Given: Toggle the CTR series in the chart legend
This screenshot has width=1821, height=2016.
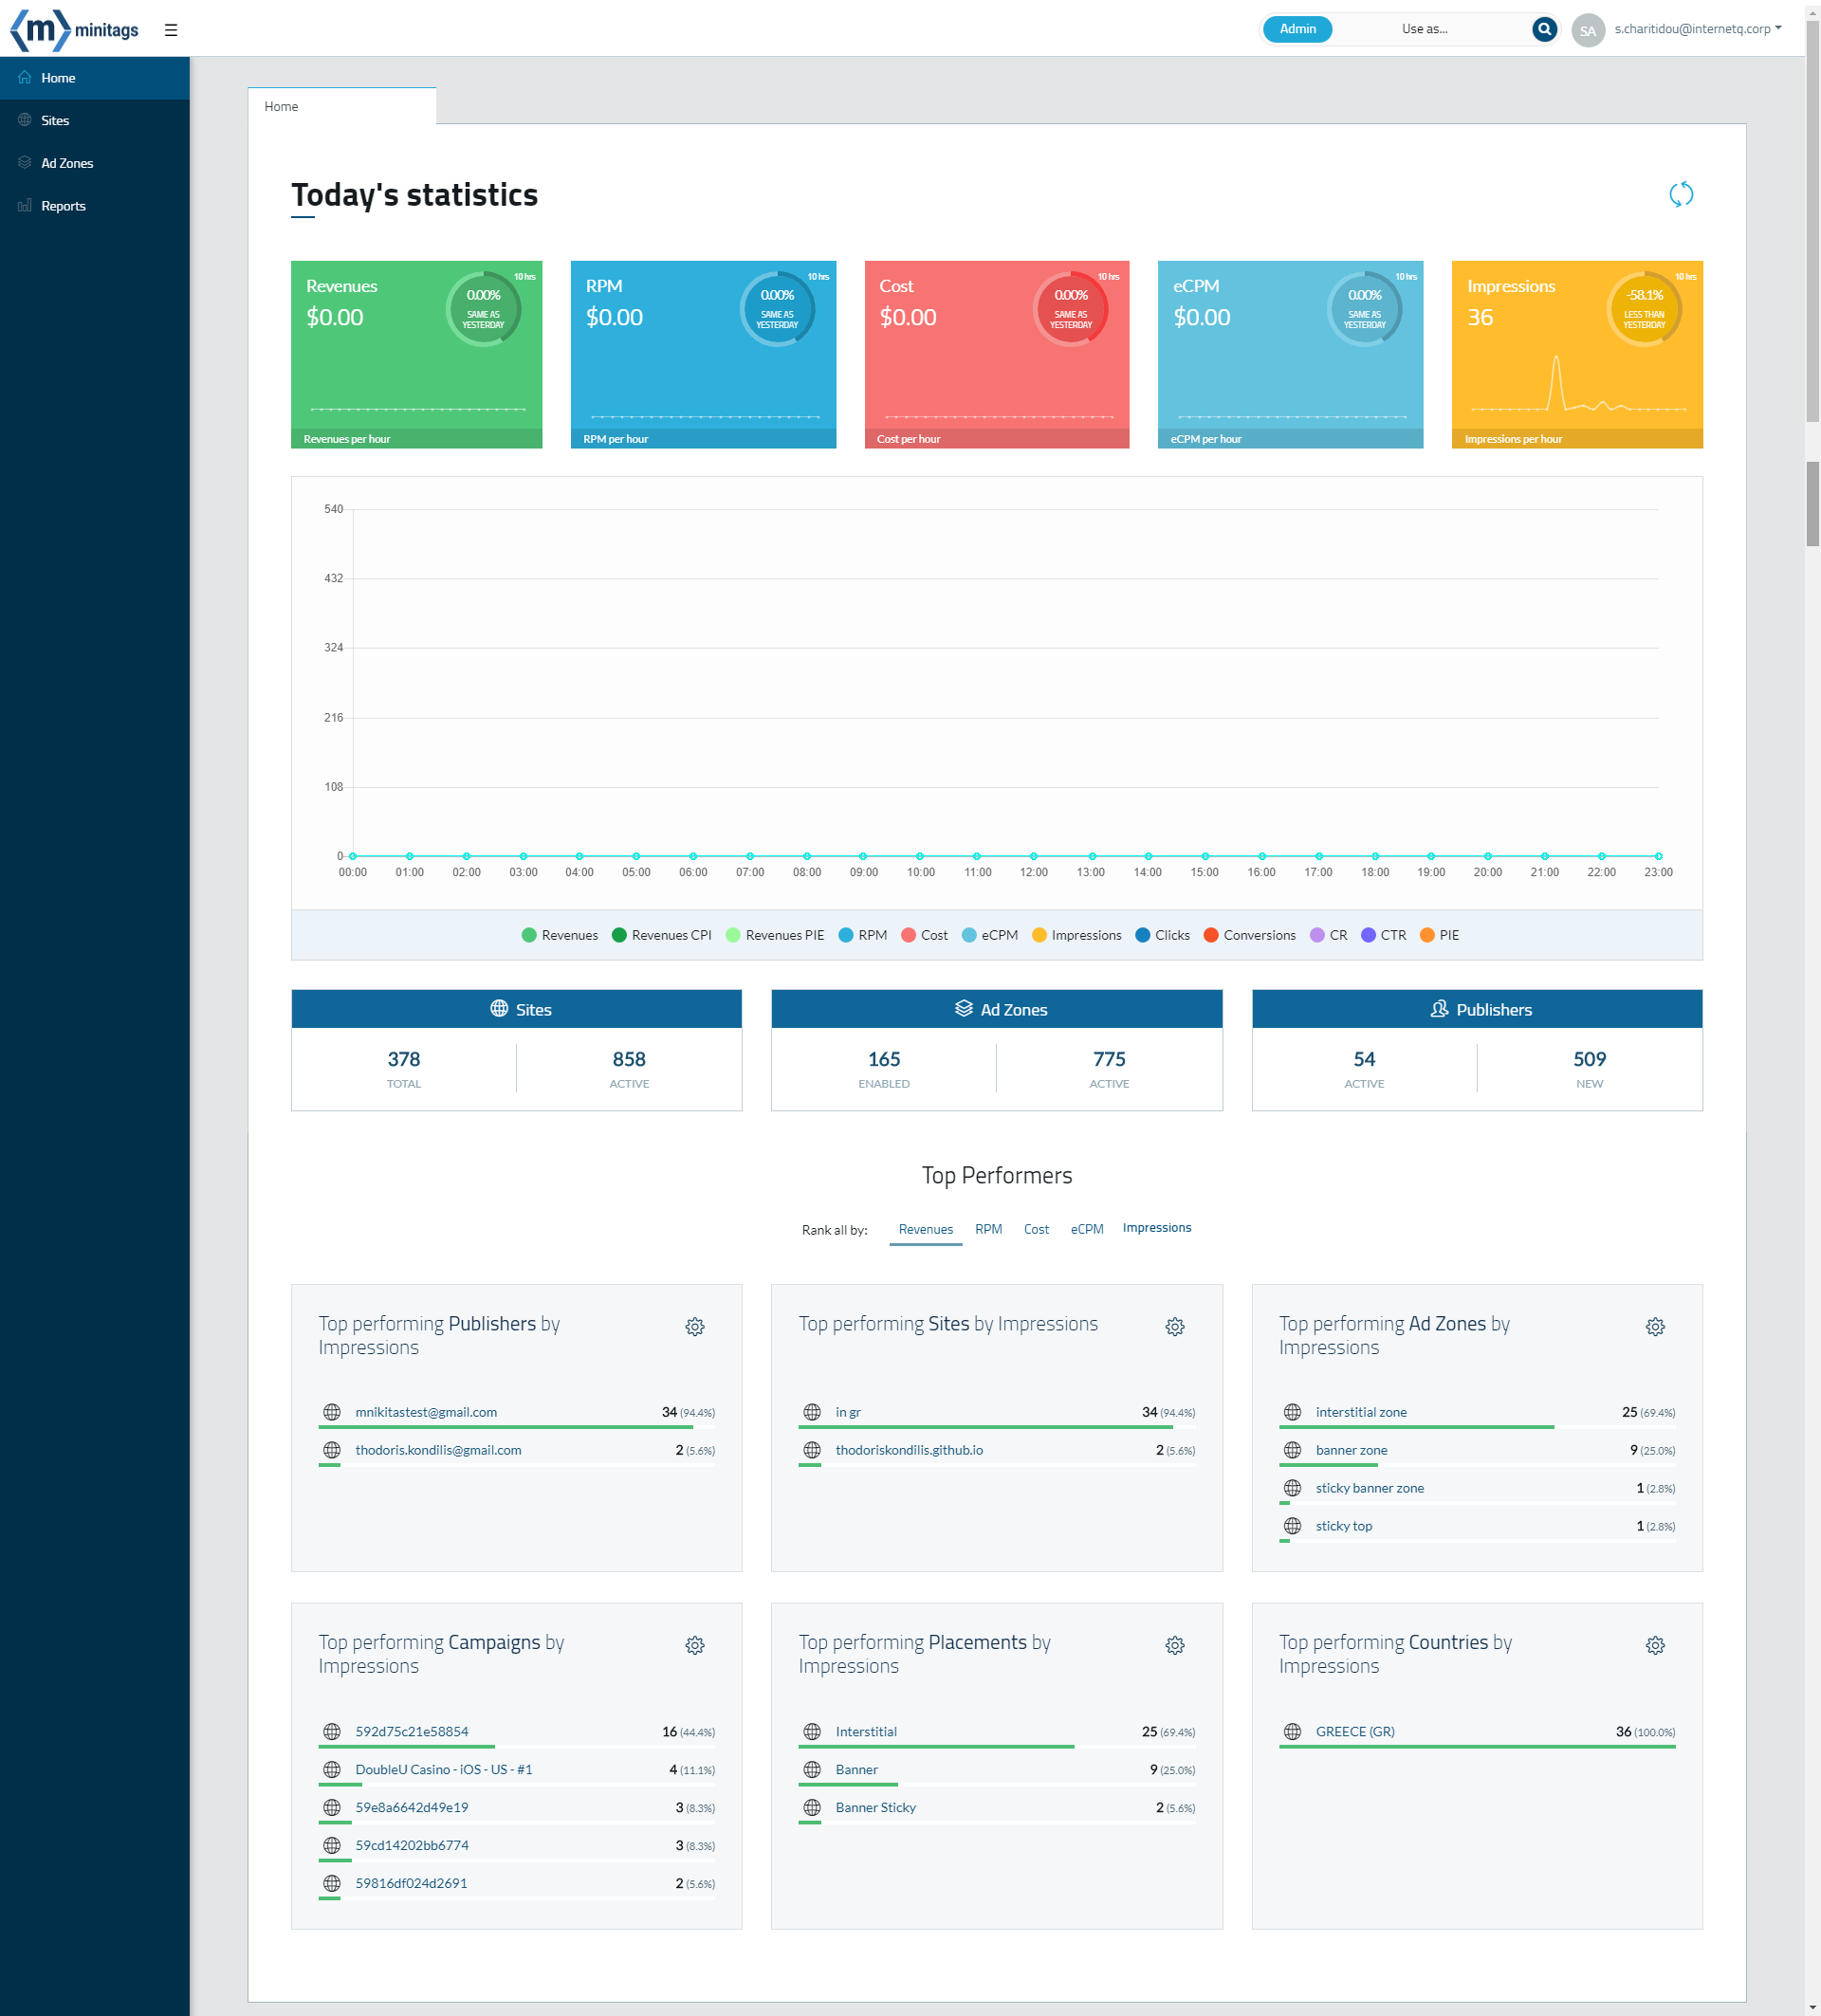Looking at the screenshot, I should (x=1392, y=935).
